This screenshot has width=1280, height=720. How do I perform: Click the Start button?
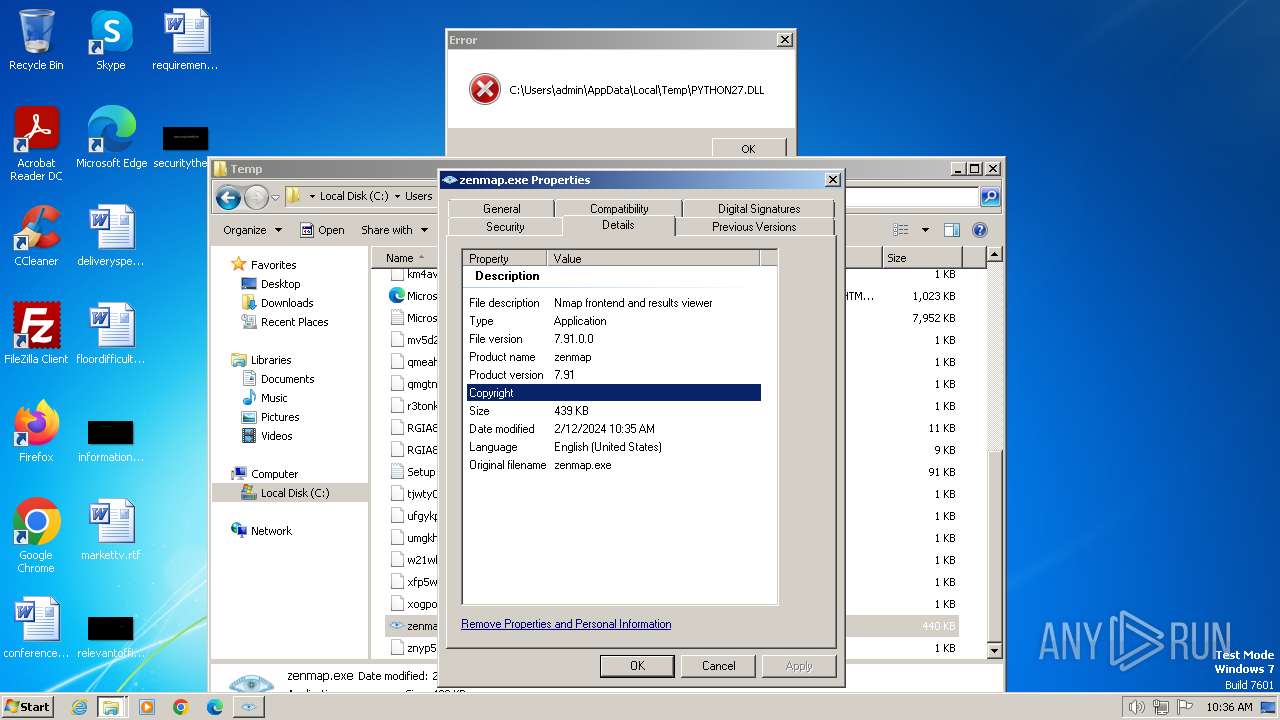28,707
